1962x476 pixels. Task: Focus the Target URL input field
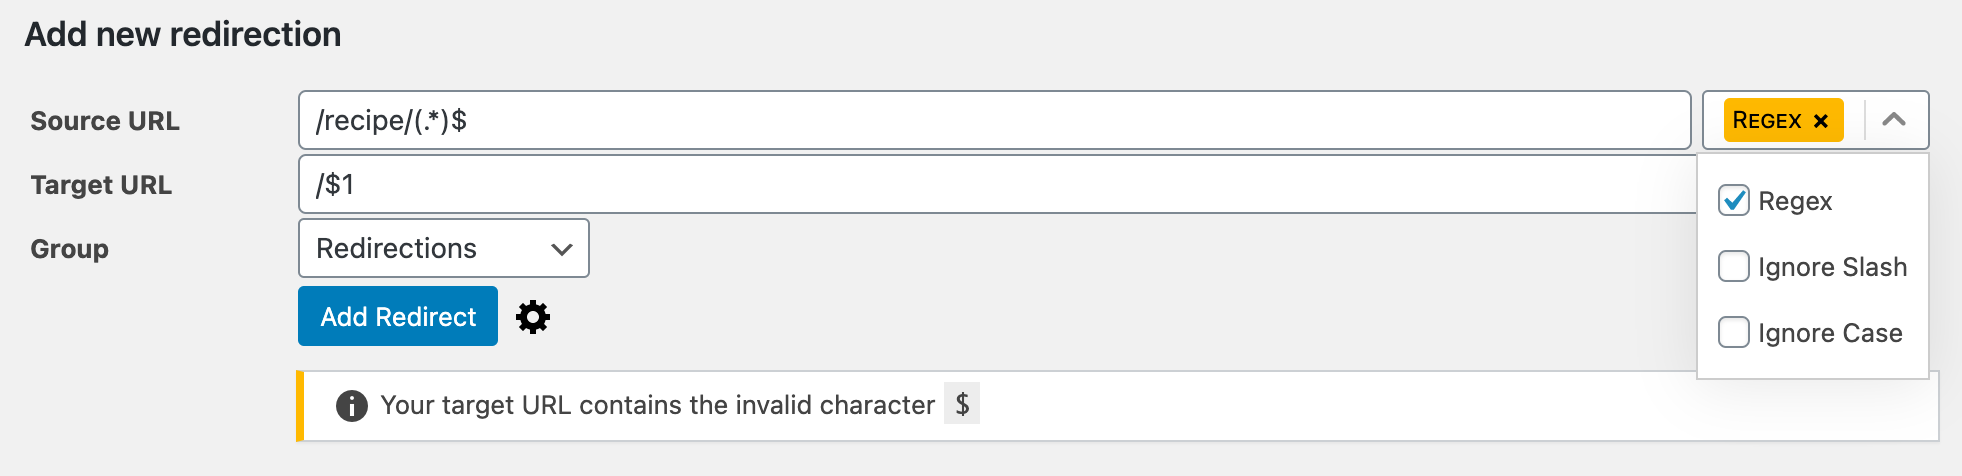pos(998,184)
